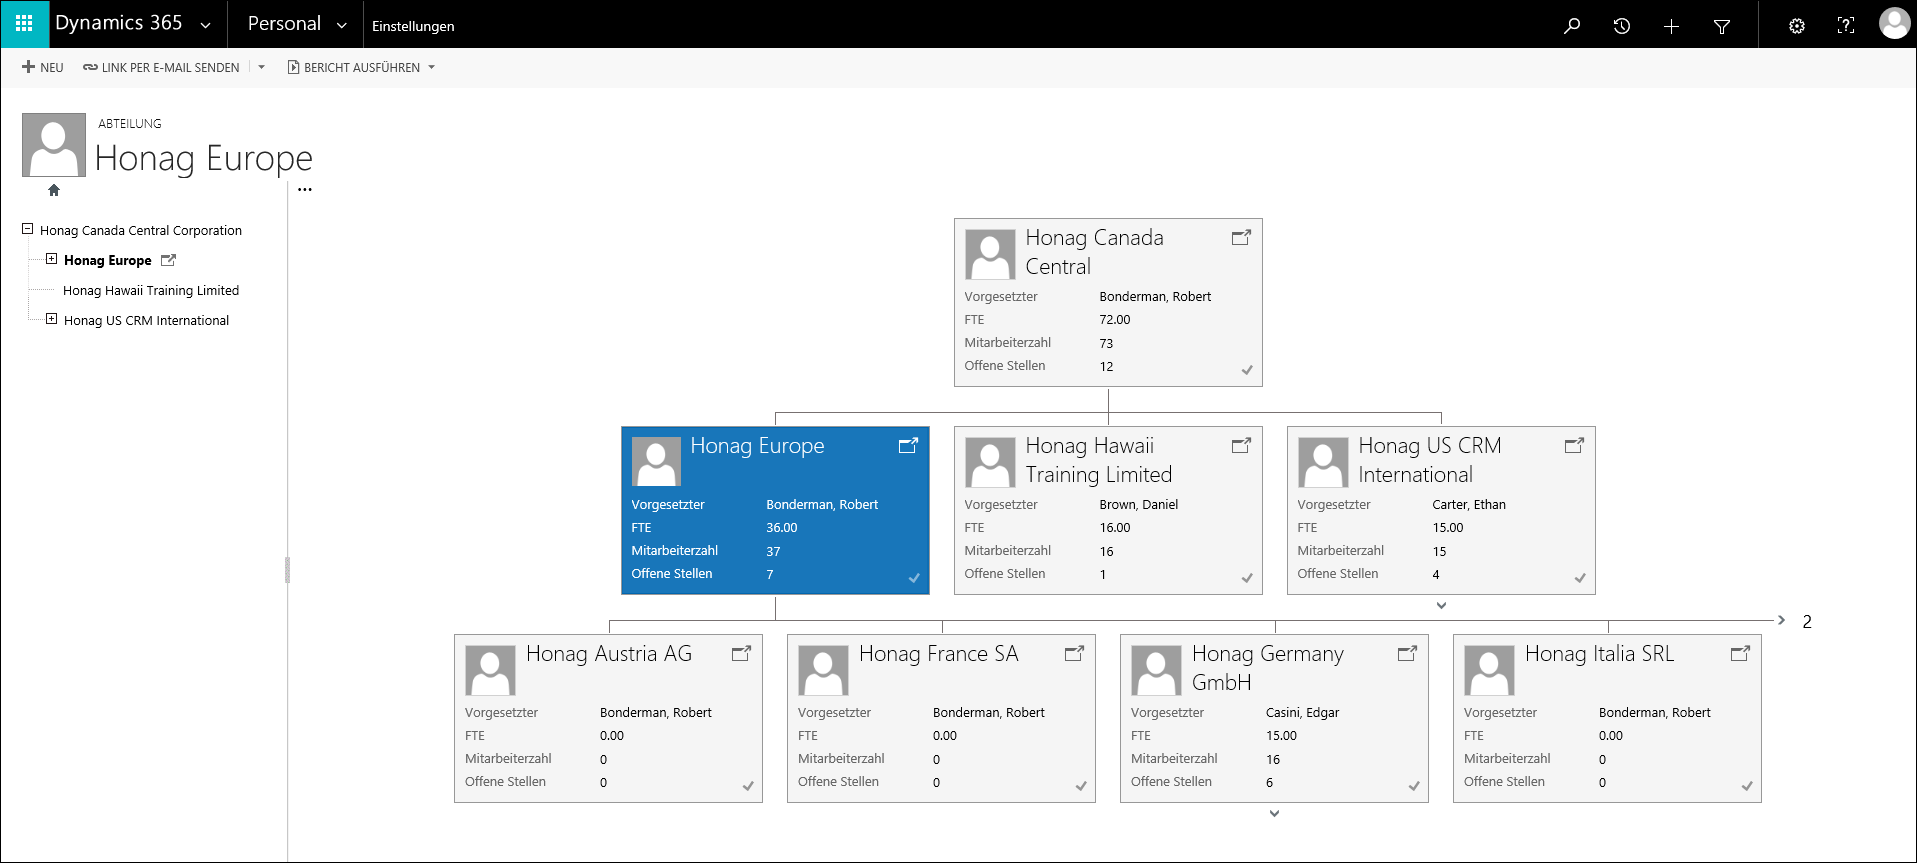Expand Honag US CRM International tree node
The width and height of the screenshot is (1917, 863).
[51, 319]
